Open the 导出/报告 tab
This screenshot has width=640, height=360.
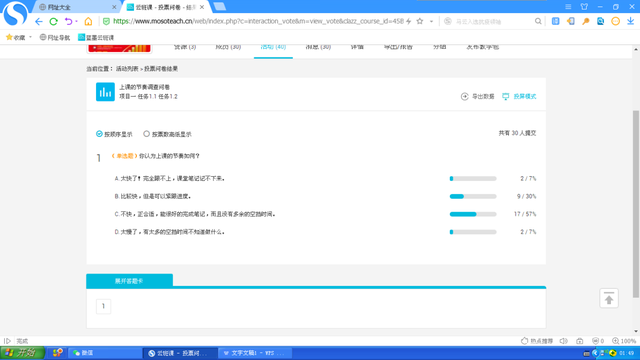click(x=398, y=47)
